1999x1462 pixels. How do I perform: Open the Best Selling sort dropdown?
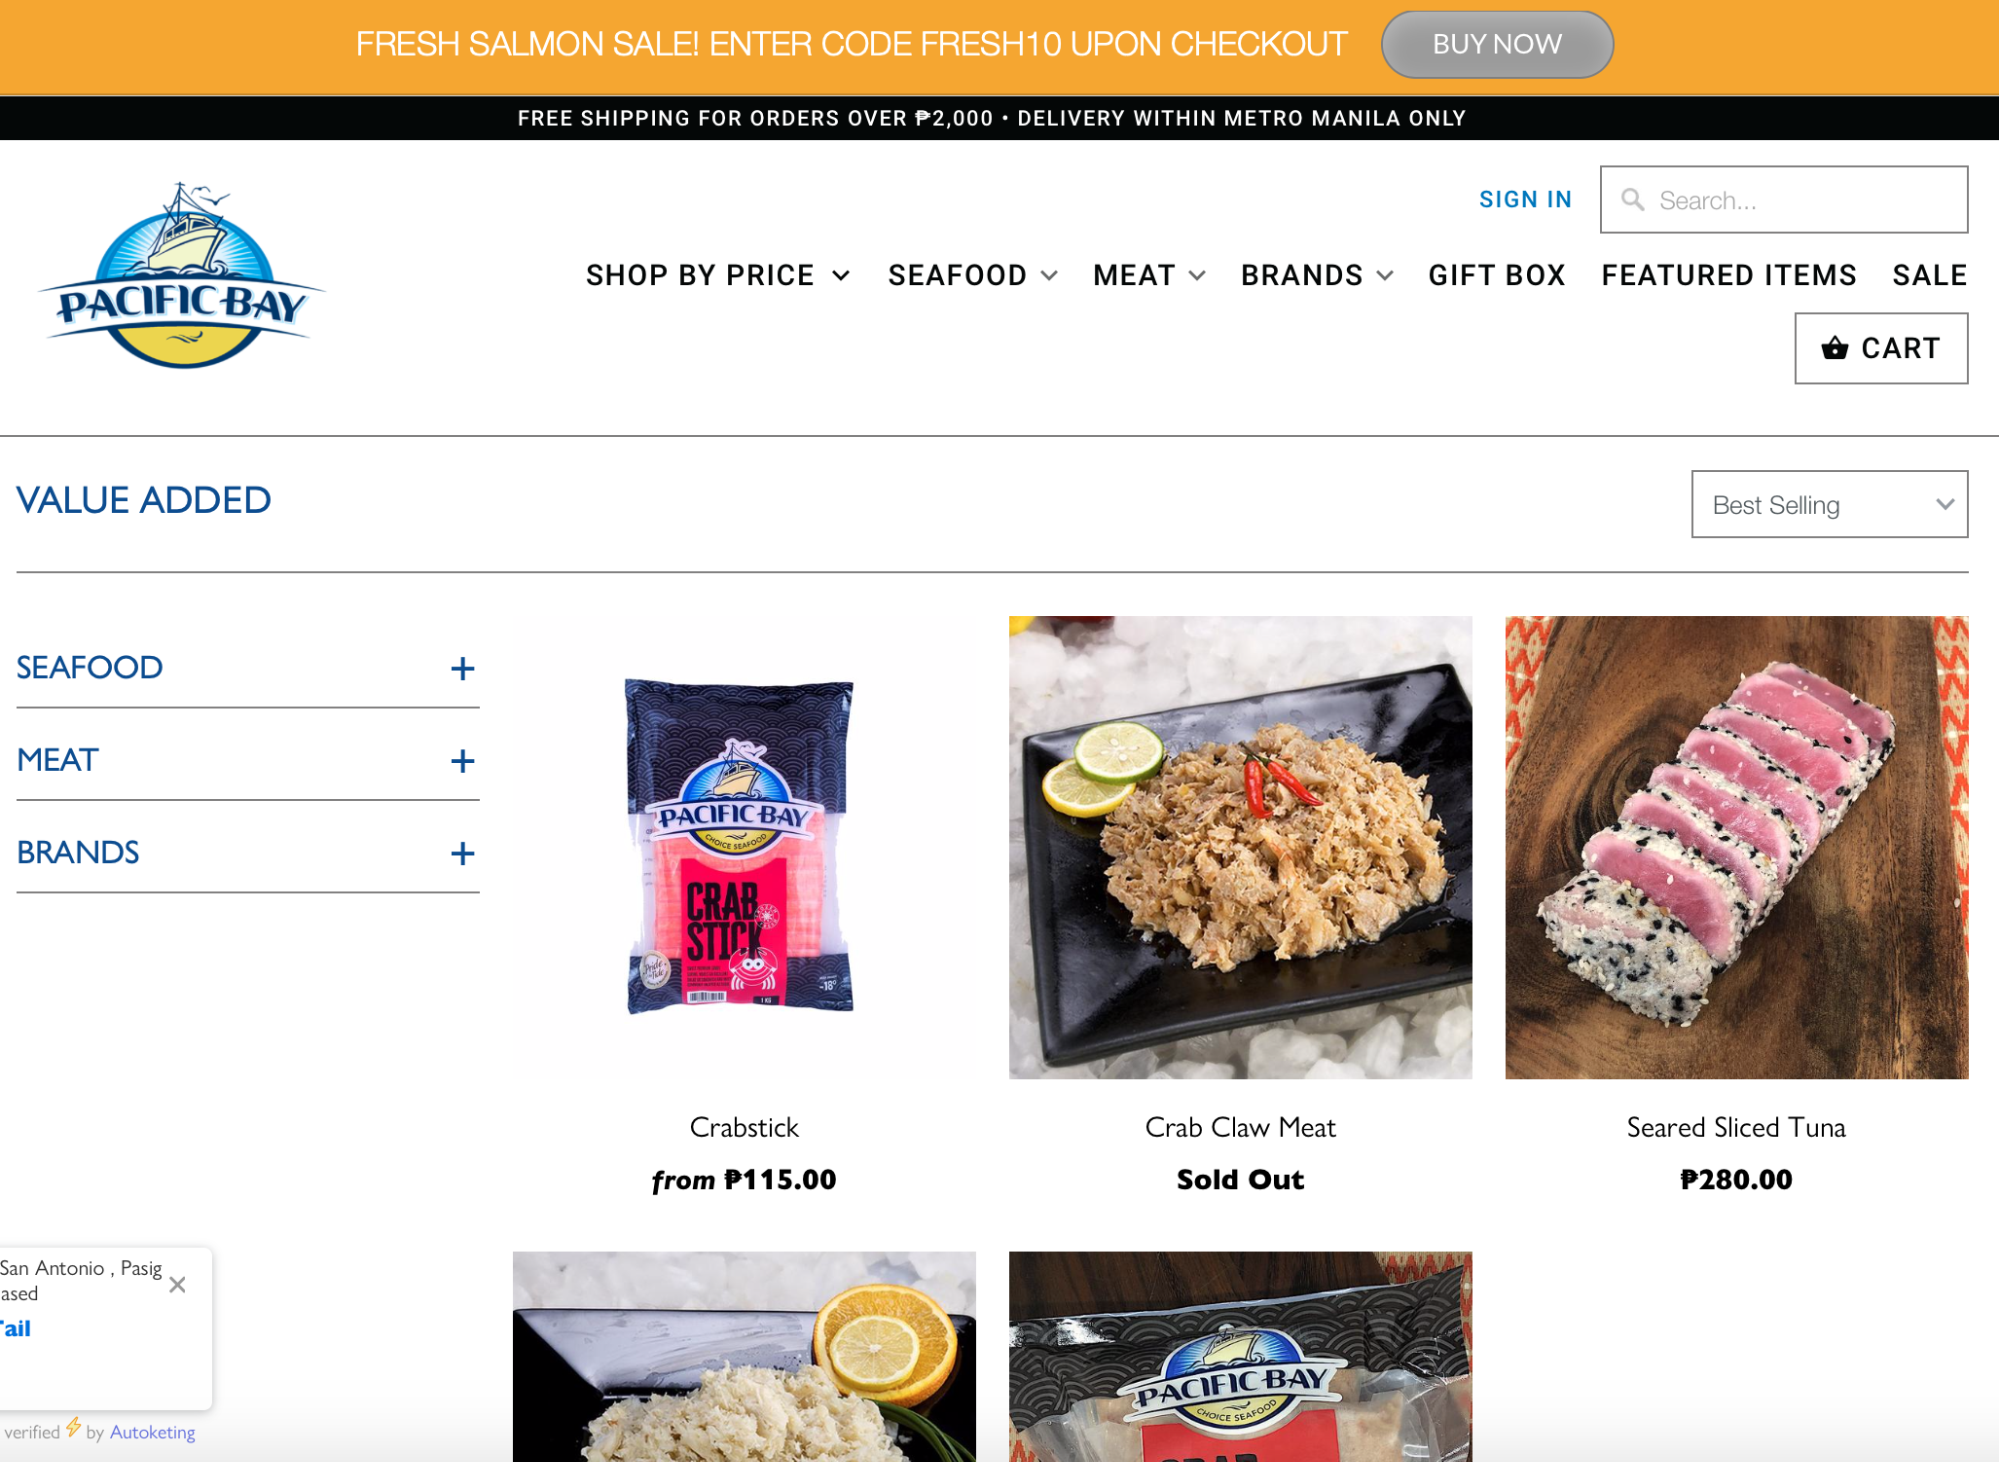tap(1829, 504)
